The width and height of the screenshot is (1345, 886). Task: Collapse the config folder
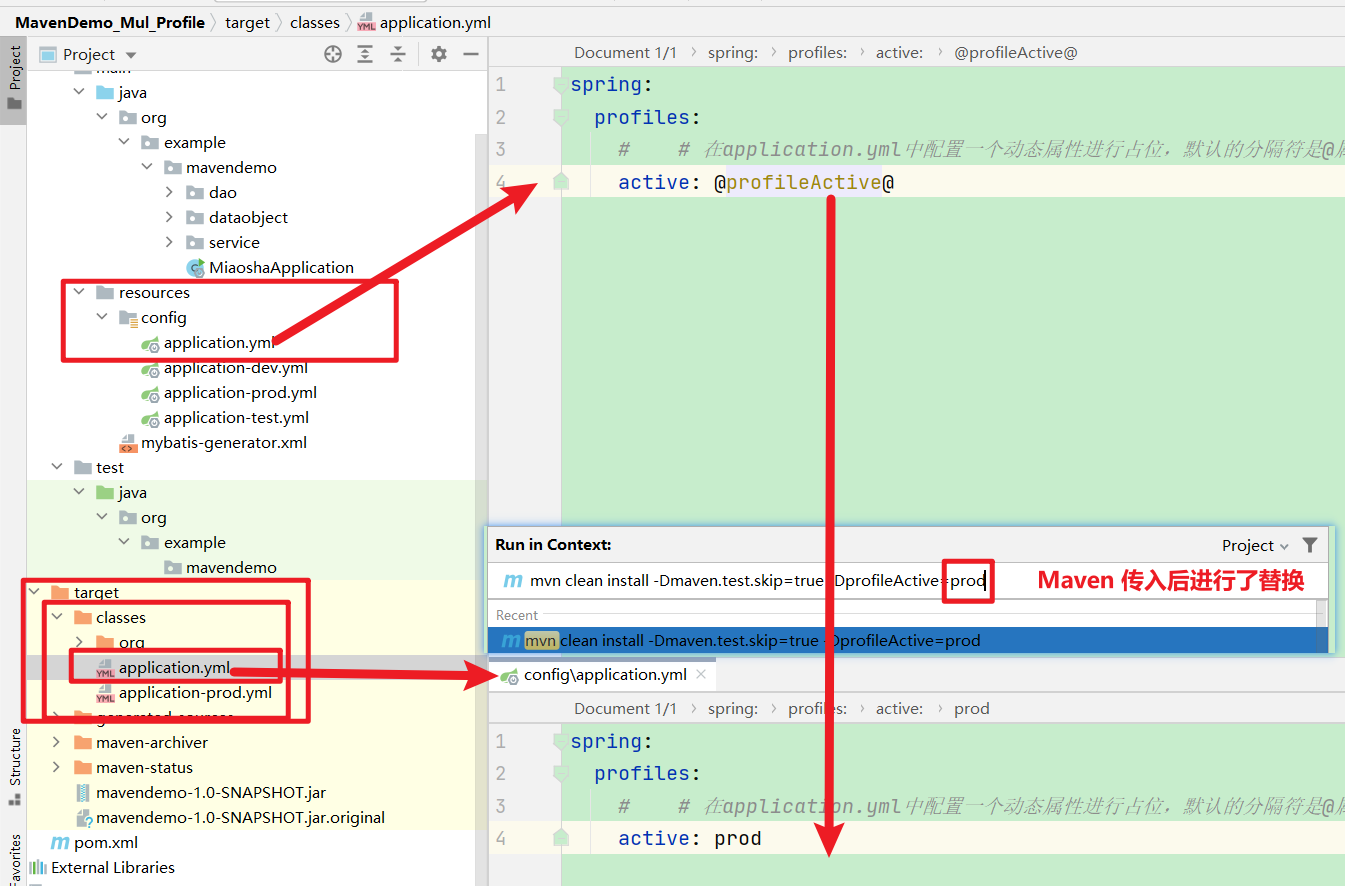click(x=103, y=317)
